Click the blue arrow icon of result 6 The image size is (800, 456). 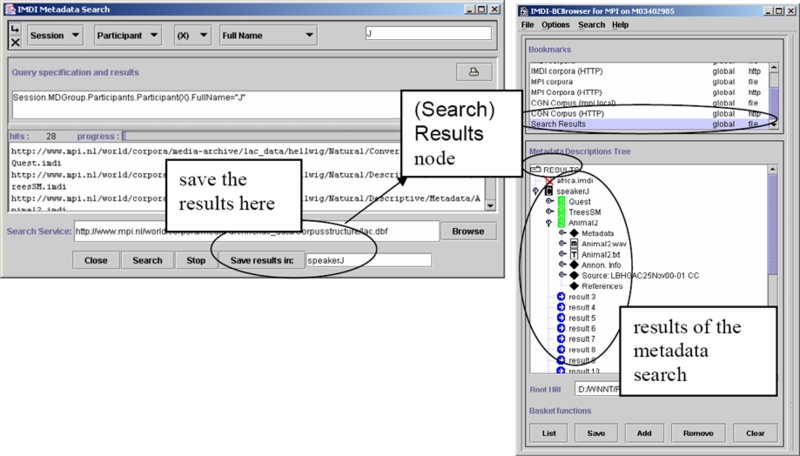tap(561, 328)
